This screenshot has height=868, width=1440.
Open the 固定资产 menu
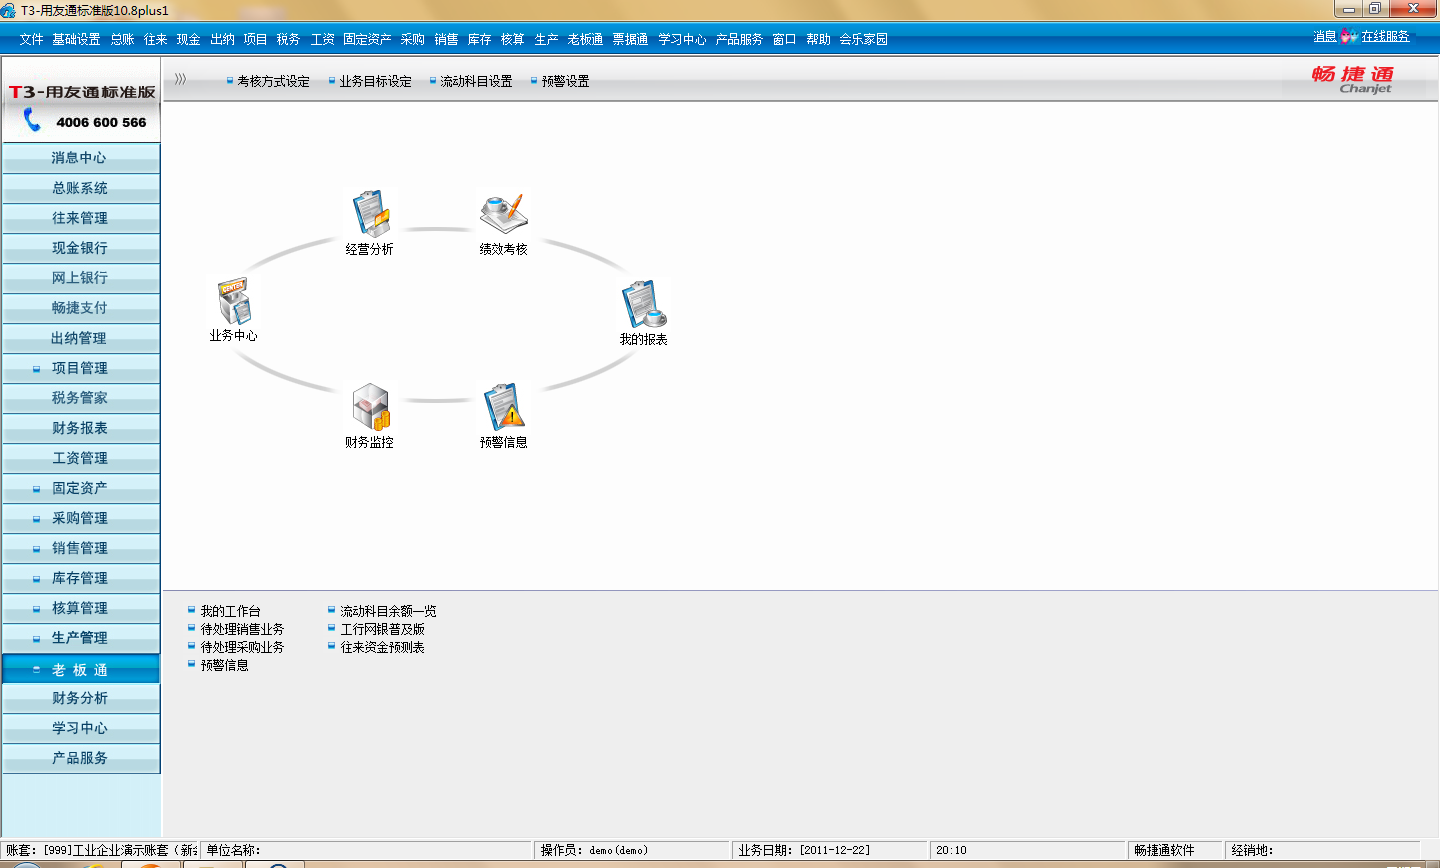click(367, 39)
